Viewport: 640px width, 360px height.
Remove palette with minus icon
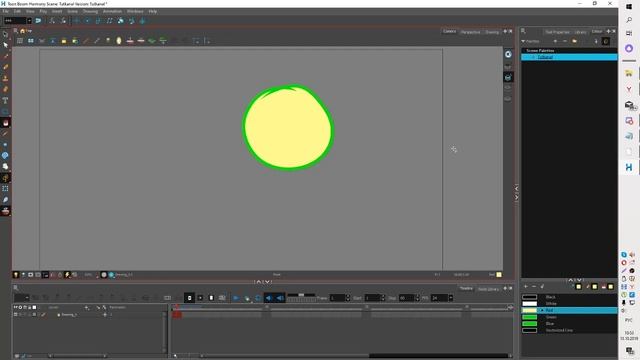[565, 41]
